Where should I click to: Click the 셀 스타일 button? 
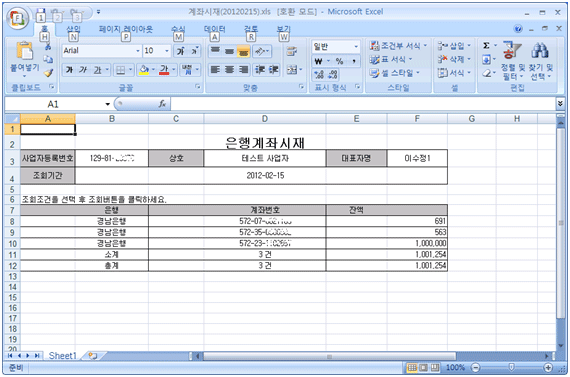(394, 73)
